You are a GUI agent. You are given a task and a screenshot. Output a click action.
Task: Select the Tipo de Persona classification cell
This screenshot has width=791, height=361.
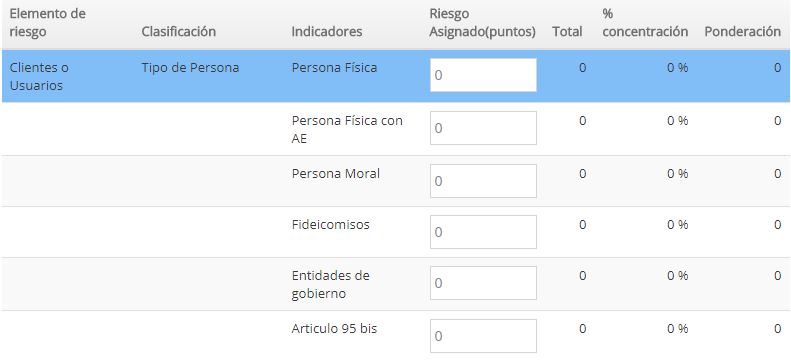click(190, 68)
